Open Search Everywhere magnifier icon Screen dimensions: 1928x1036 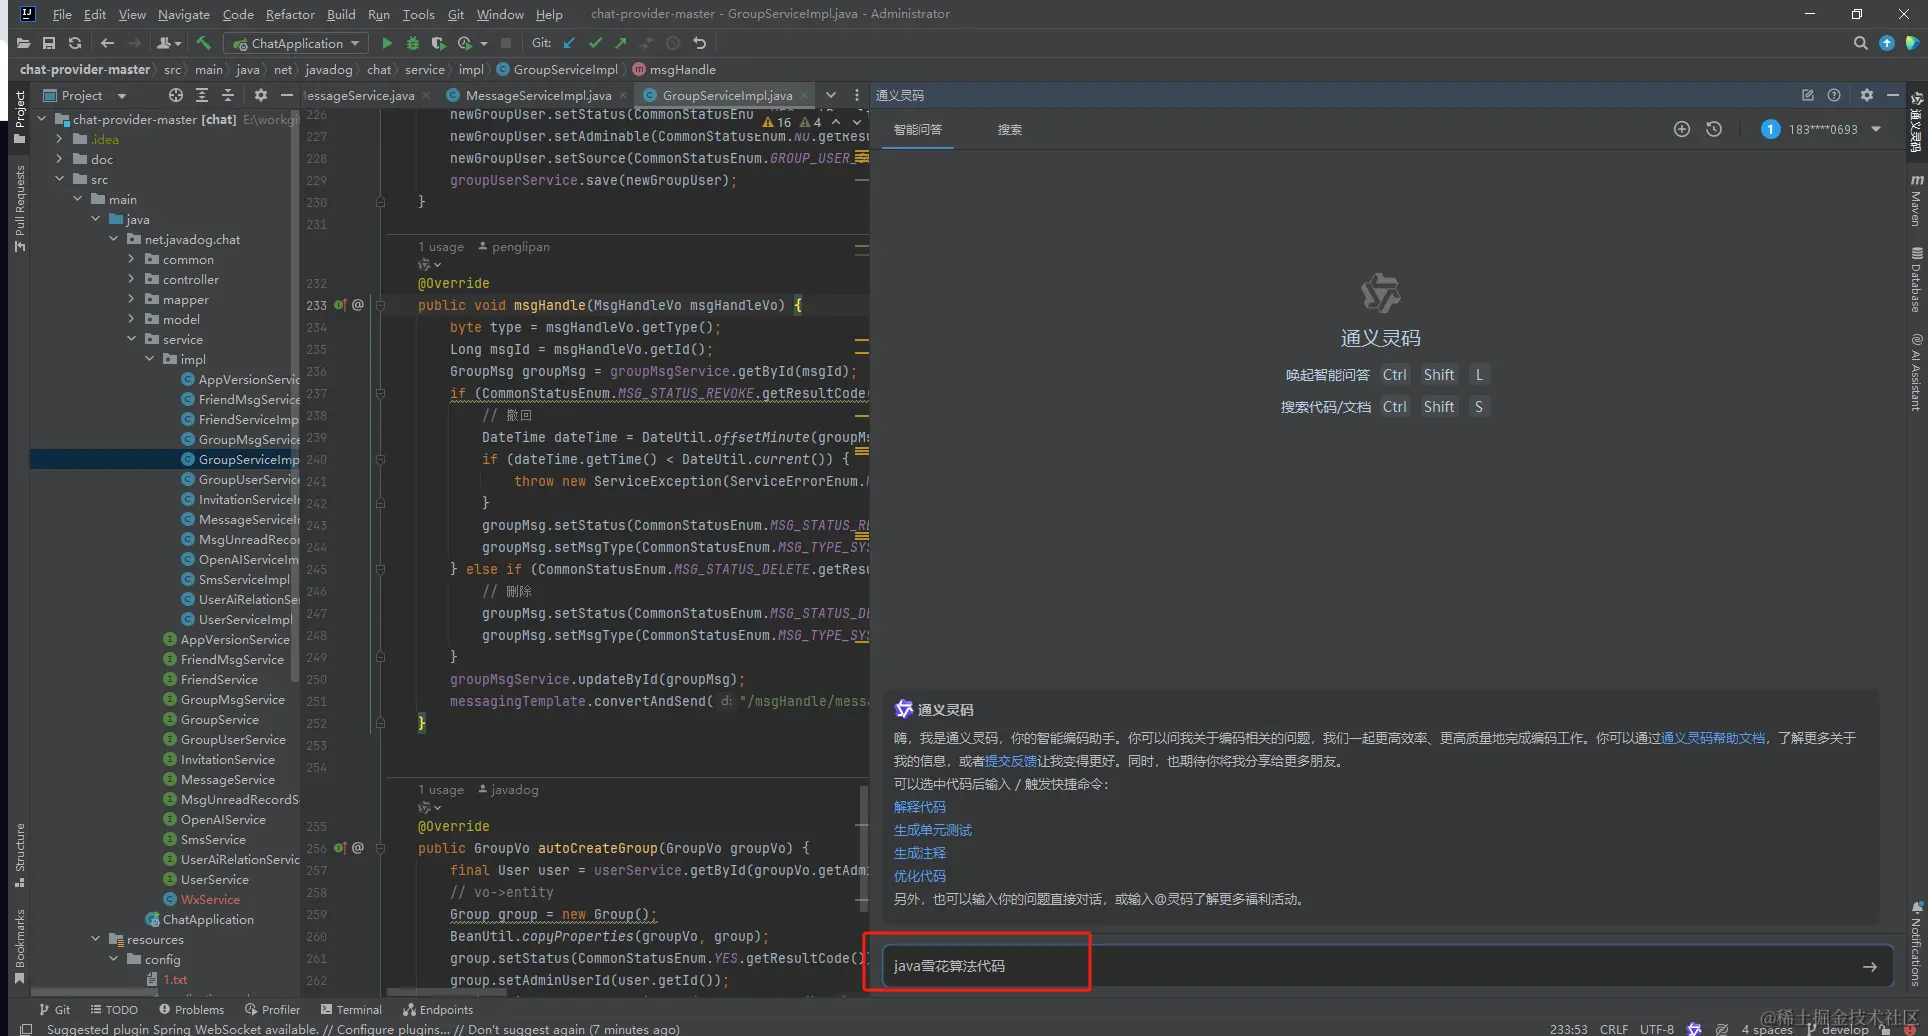tap(1860, 43)
